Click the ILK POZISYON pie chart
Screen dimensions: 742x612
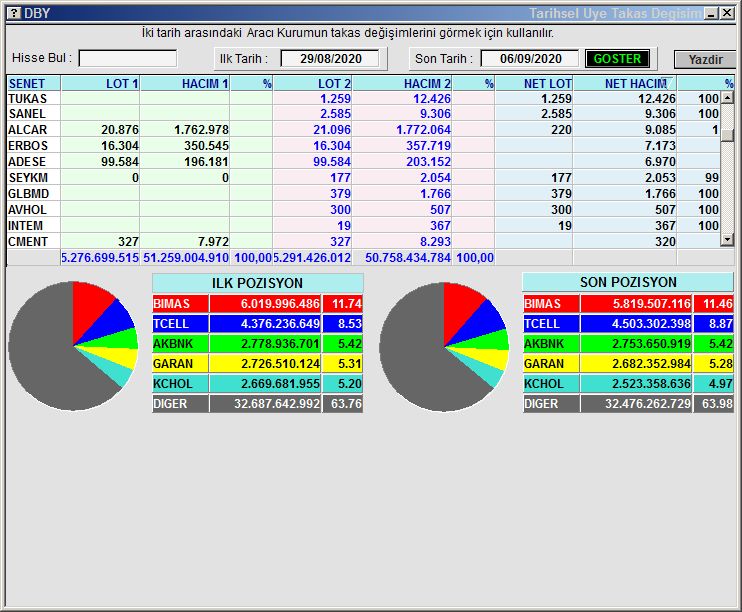(73, 346)
